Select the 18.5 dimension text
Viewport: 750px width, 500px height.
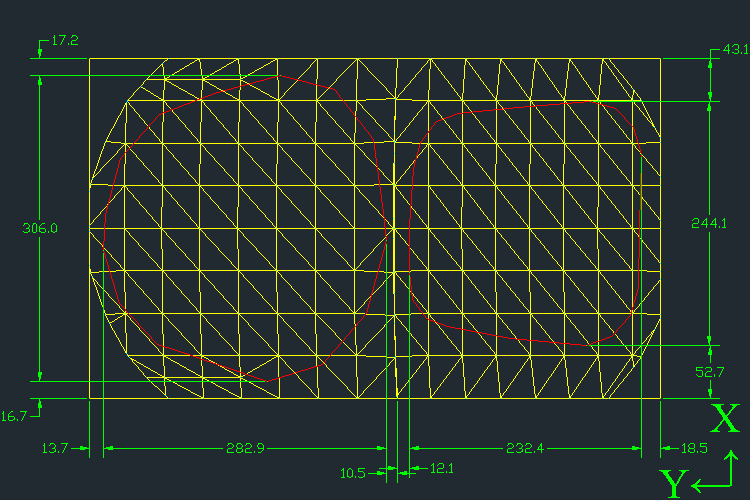694,448
